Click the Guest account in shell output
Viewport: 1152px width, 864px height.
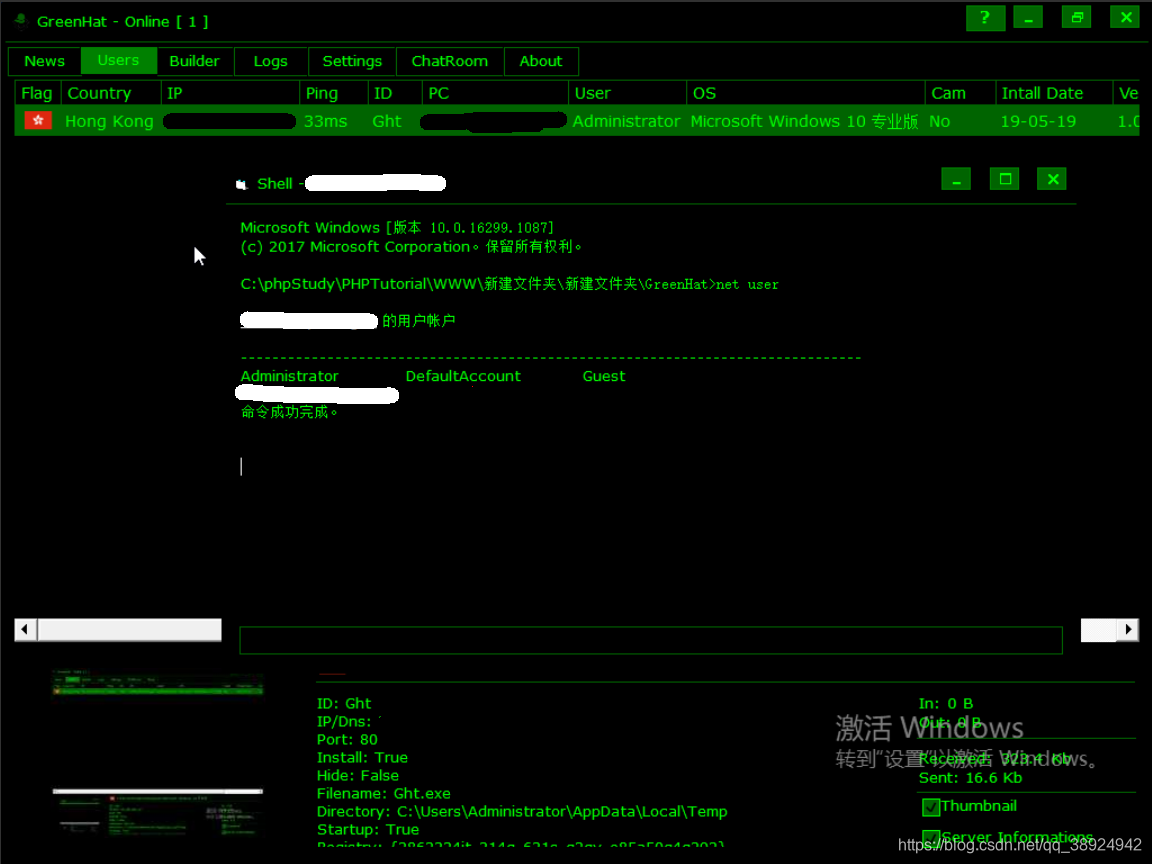pos(604,376)
